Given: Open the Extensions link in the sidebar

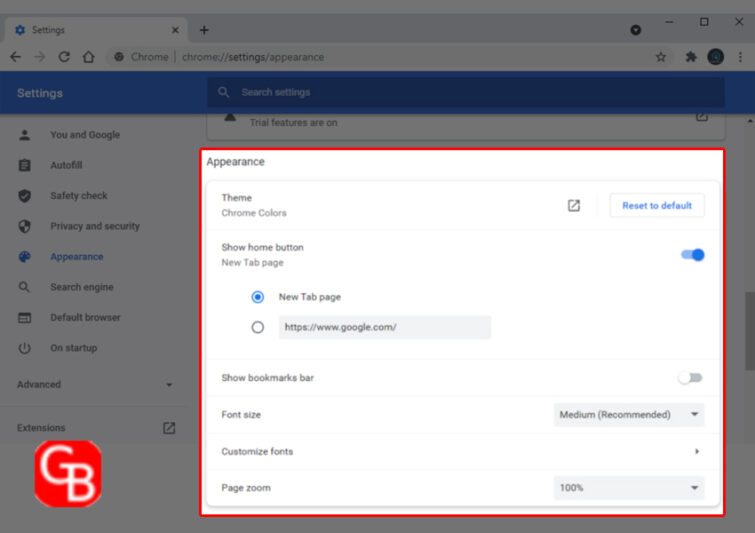Looking at the screenshot, I should click(x=41, y=428).
